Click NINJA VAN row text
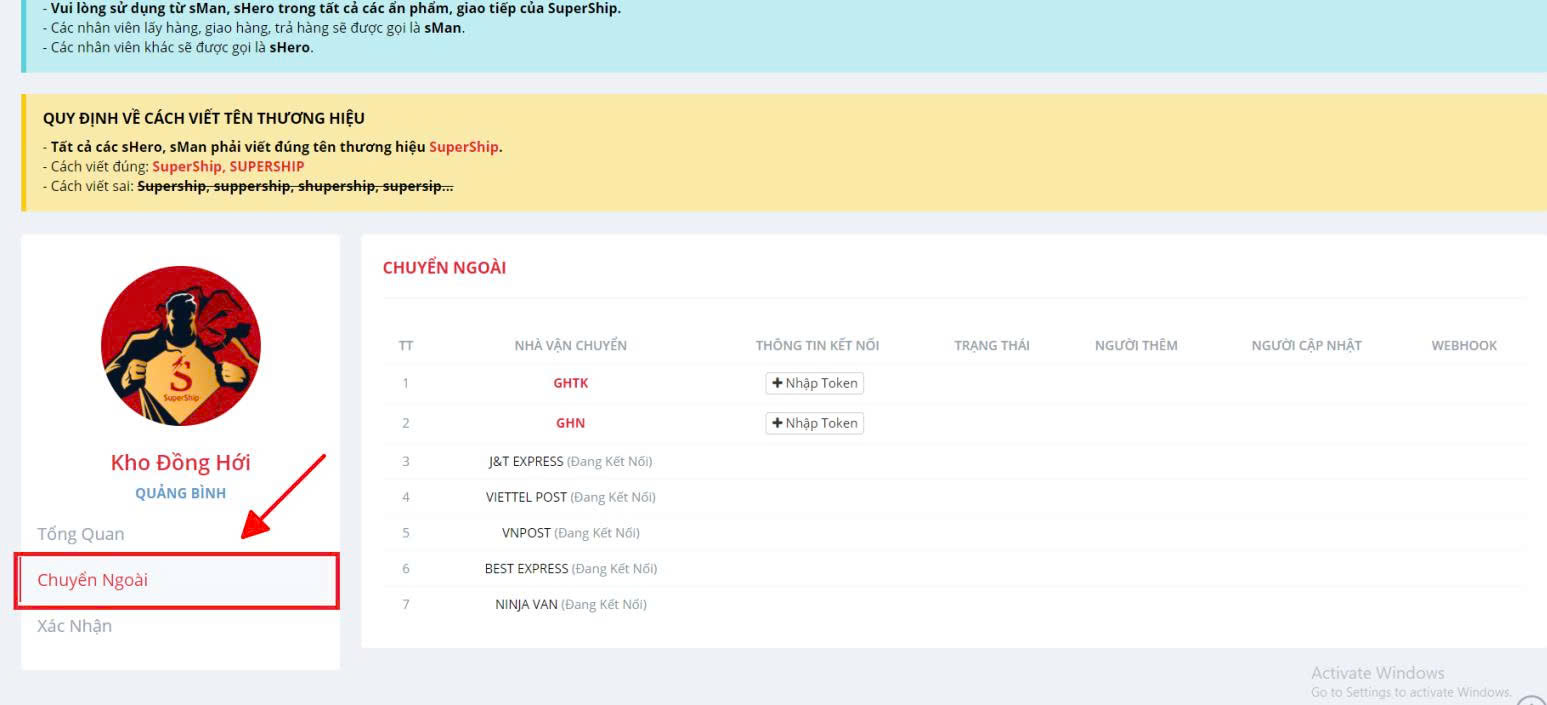This screenshot has width=1547, height=705. point(571,605)
